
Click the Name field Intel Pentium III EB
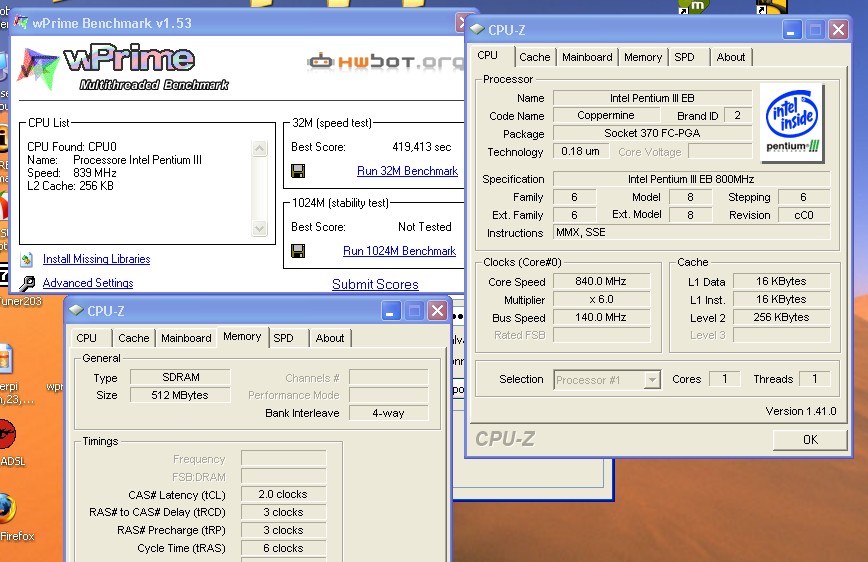click(x=652, y=98)
